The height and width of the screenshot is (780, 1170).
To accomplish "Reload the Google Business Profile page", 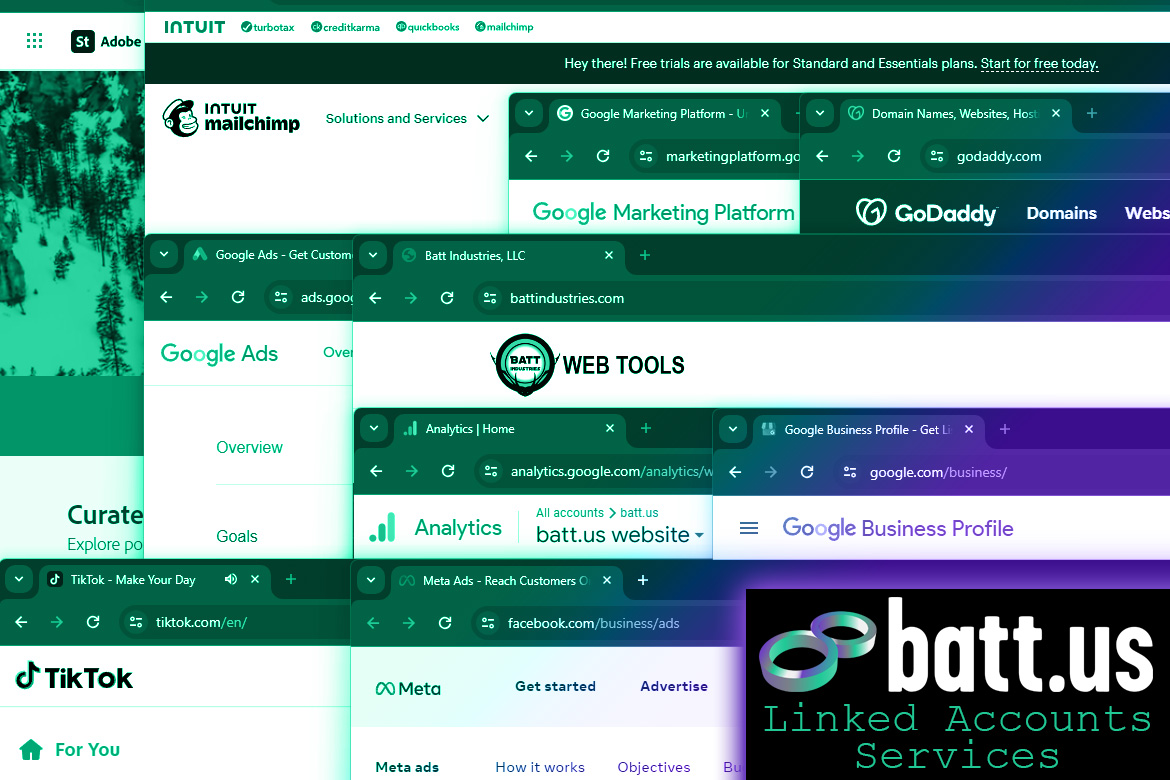I will point(807,472).
